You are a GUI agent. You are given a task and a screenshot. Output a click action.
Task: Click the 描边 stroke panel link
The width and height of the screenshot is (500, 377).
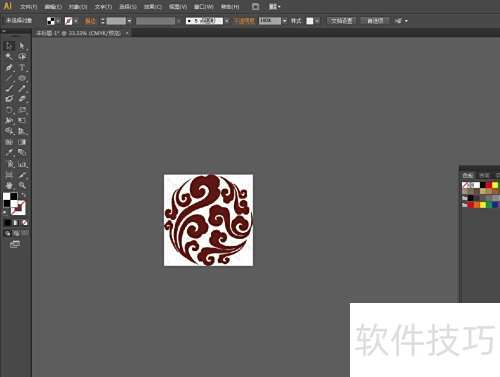[90, 21]
